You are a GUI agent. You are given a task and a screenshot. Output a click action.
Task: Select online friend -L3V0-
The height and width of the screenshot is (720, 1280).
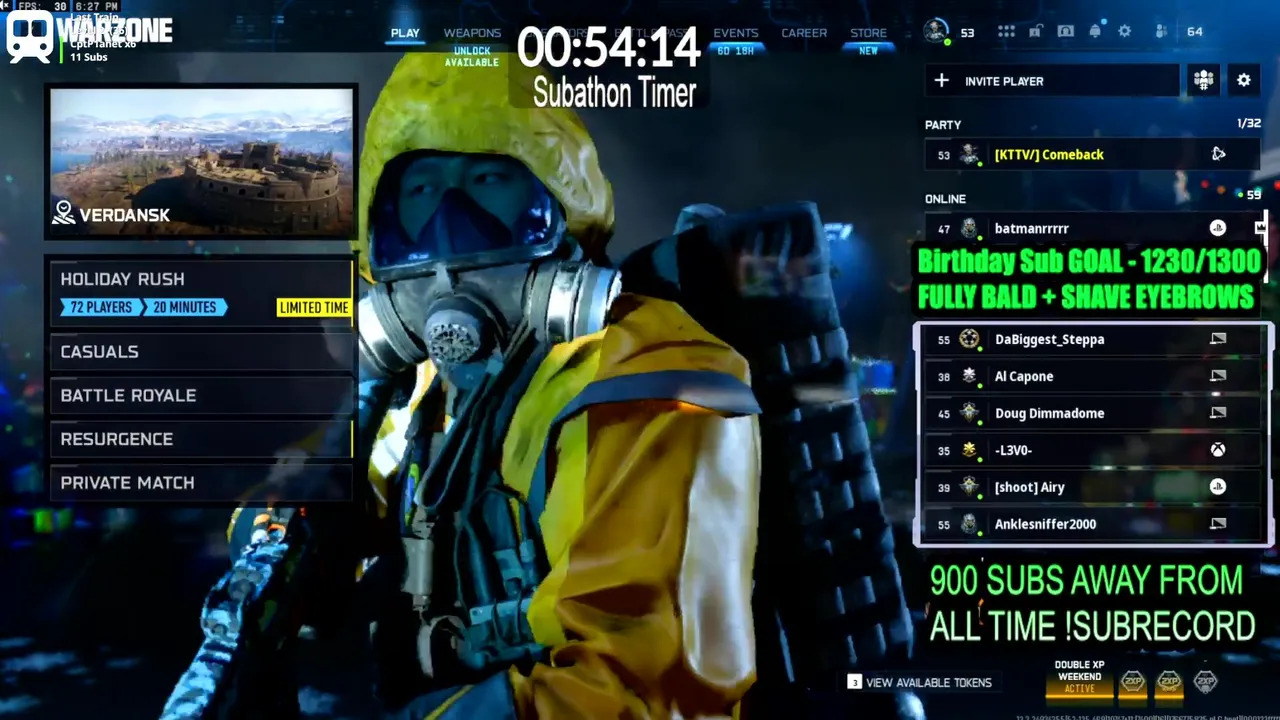(x=1092, y=450)
